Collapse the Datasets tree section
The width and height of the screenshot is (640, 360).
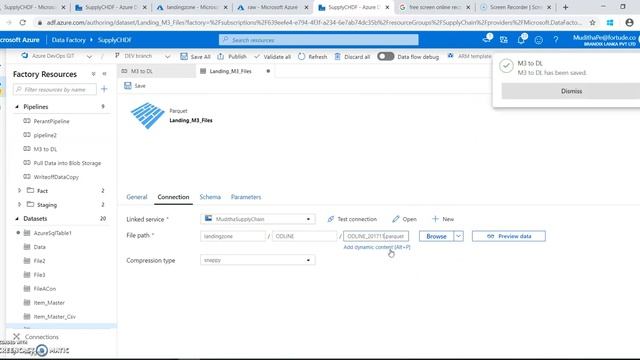point(17,218)
